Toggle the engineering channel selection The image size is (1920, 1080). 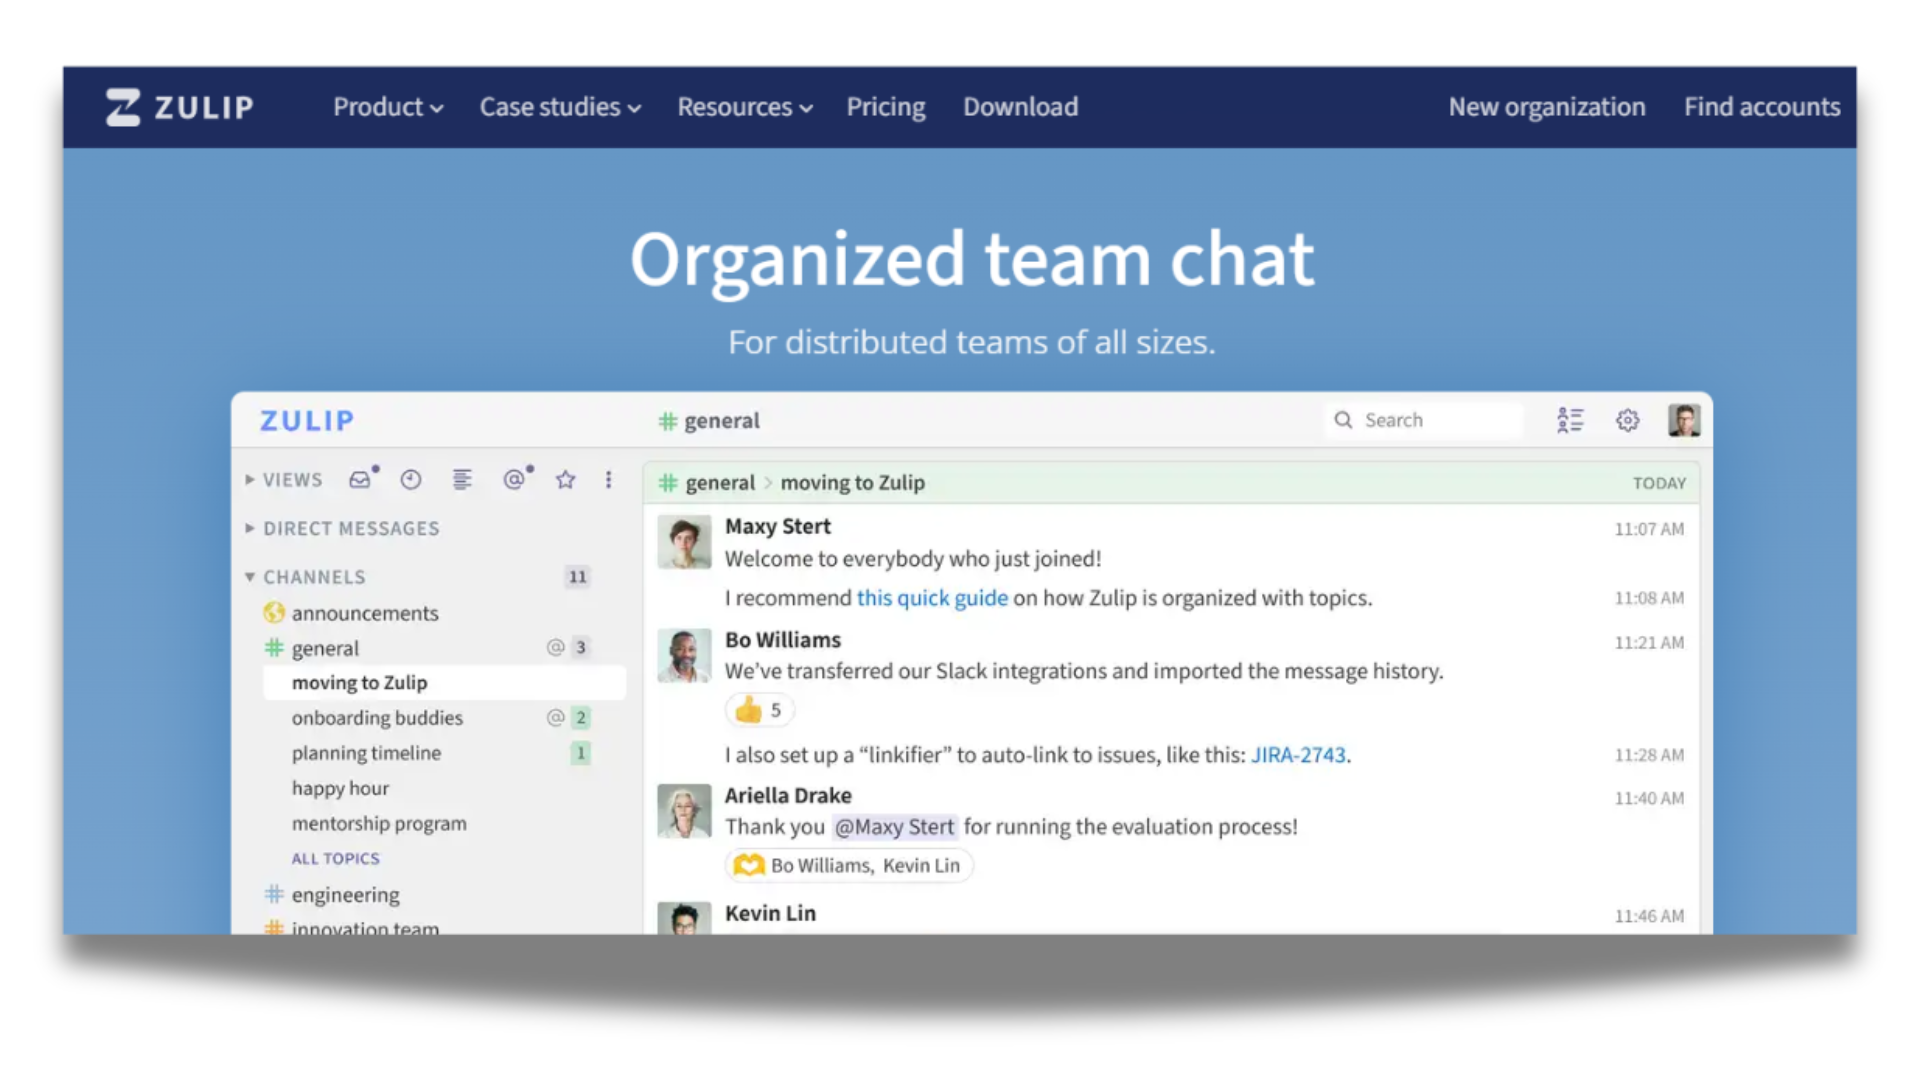pyautogui.click(x=345, y=895)
